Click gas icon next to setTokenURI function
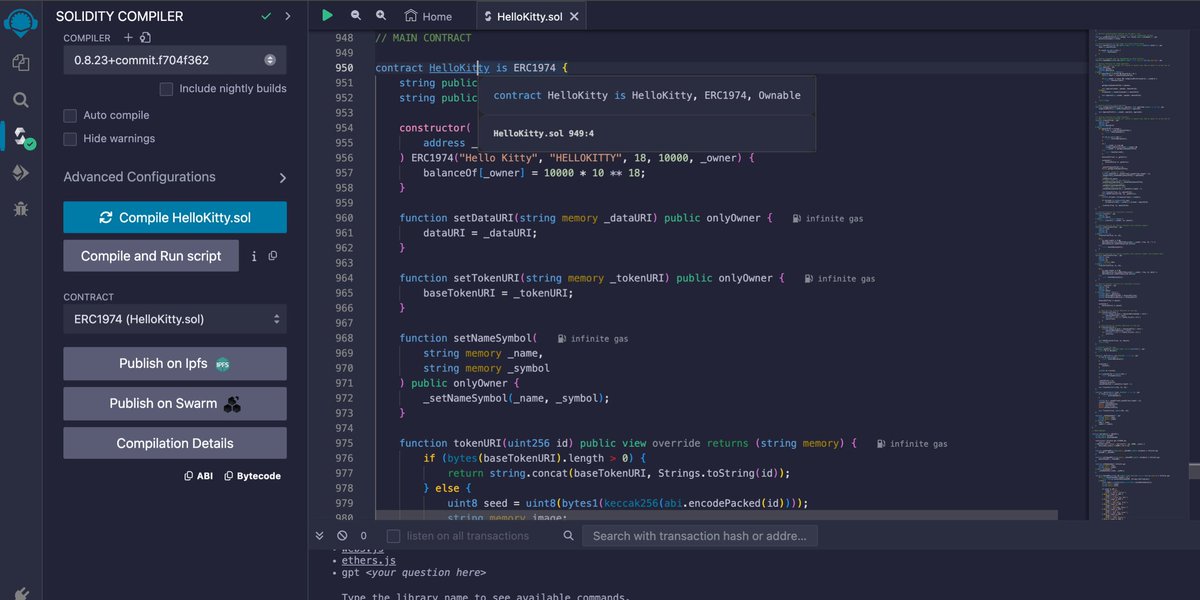 [x=808, y=278]
